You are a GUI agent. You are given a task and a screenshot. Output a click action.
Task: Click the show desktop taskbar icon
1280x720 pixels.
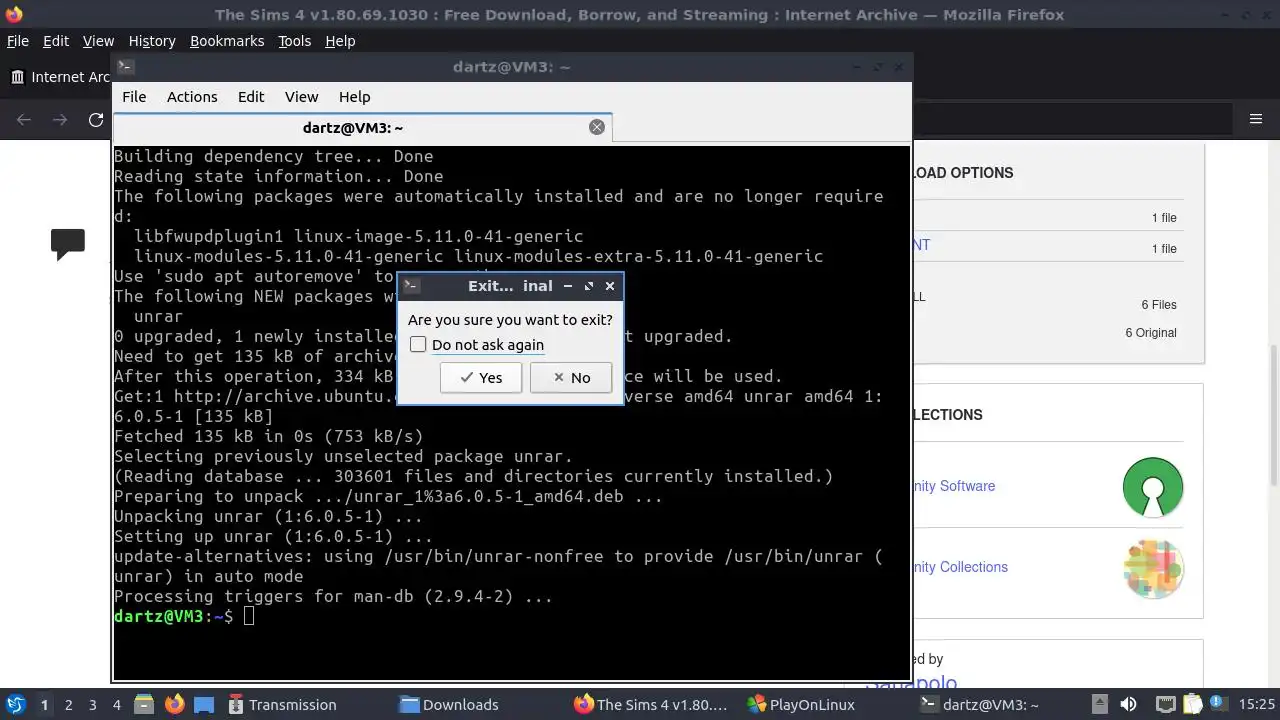tap(204, 705)
